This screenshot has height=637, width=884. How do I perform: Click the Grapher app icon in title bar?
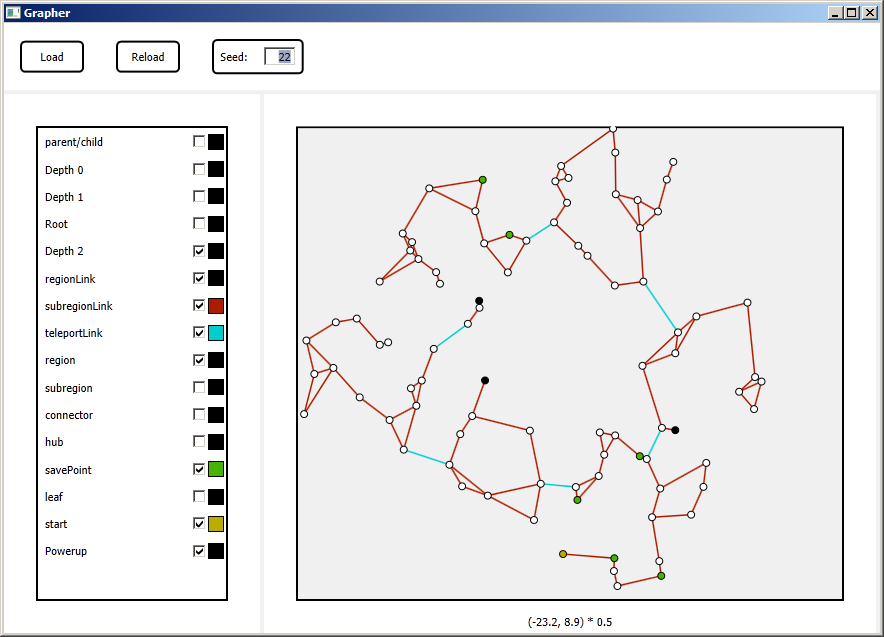[x=12, y=12]
